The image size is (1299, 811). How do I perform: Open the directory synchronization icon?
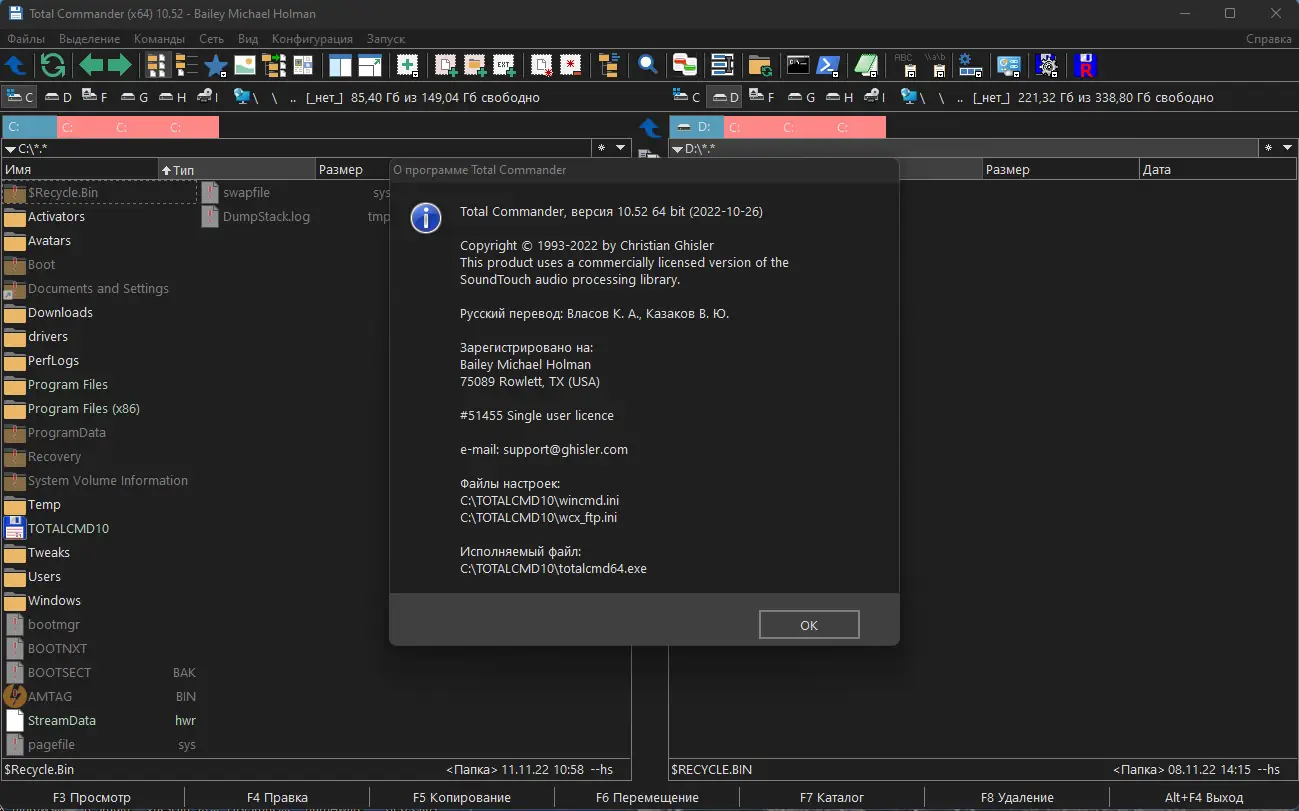point(758,64)
